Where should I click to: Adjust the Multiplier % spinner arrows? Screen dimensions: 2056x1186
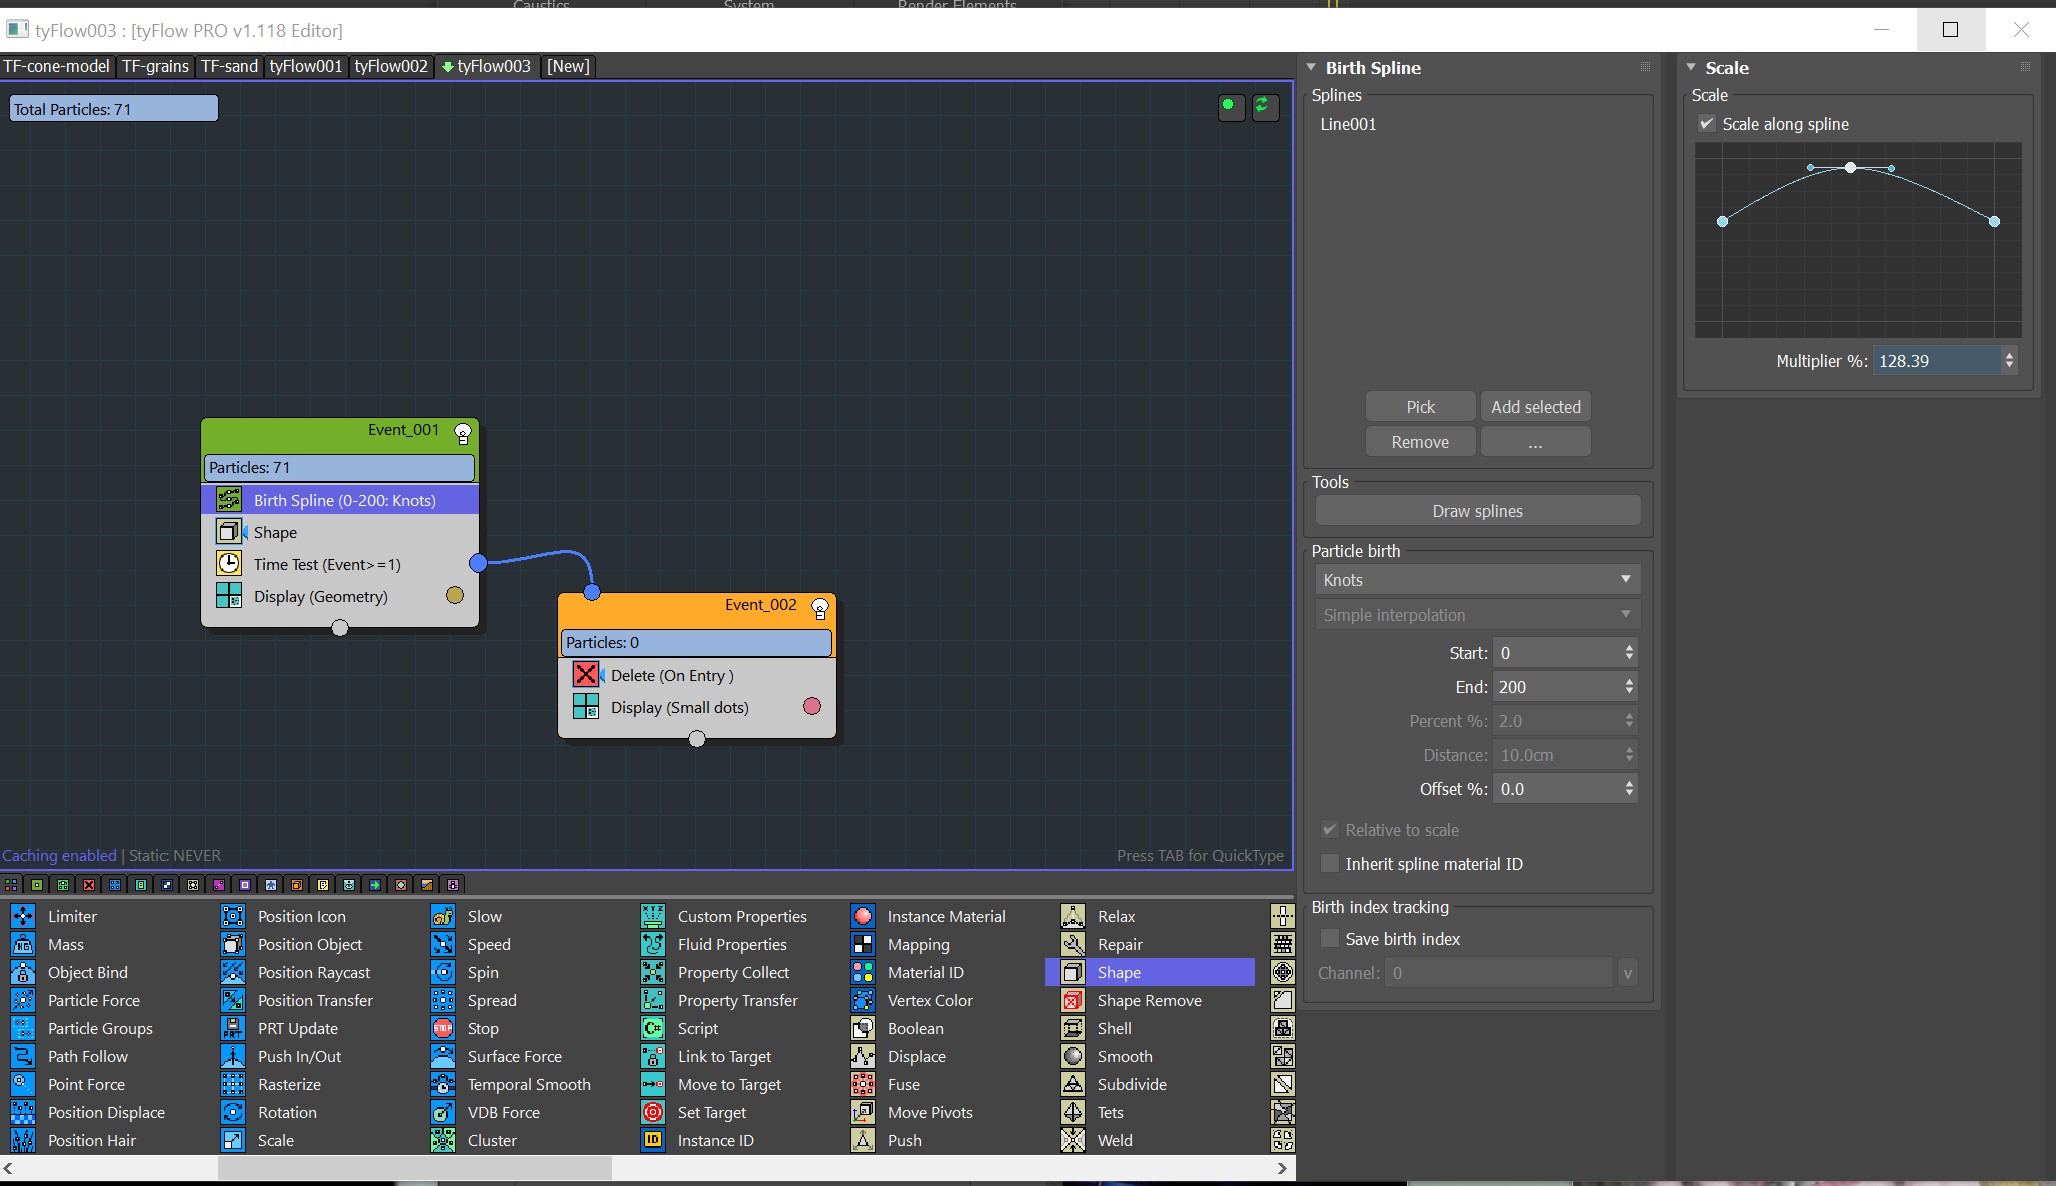[2009, 361]
